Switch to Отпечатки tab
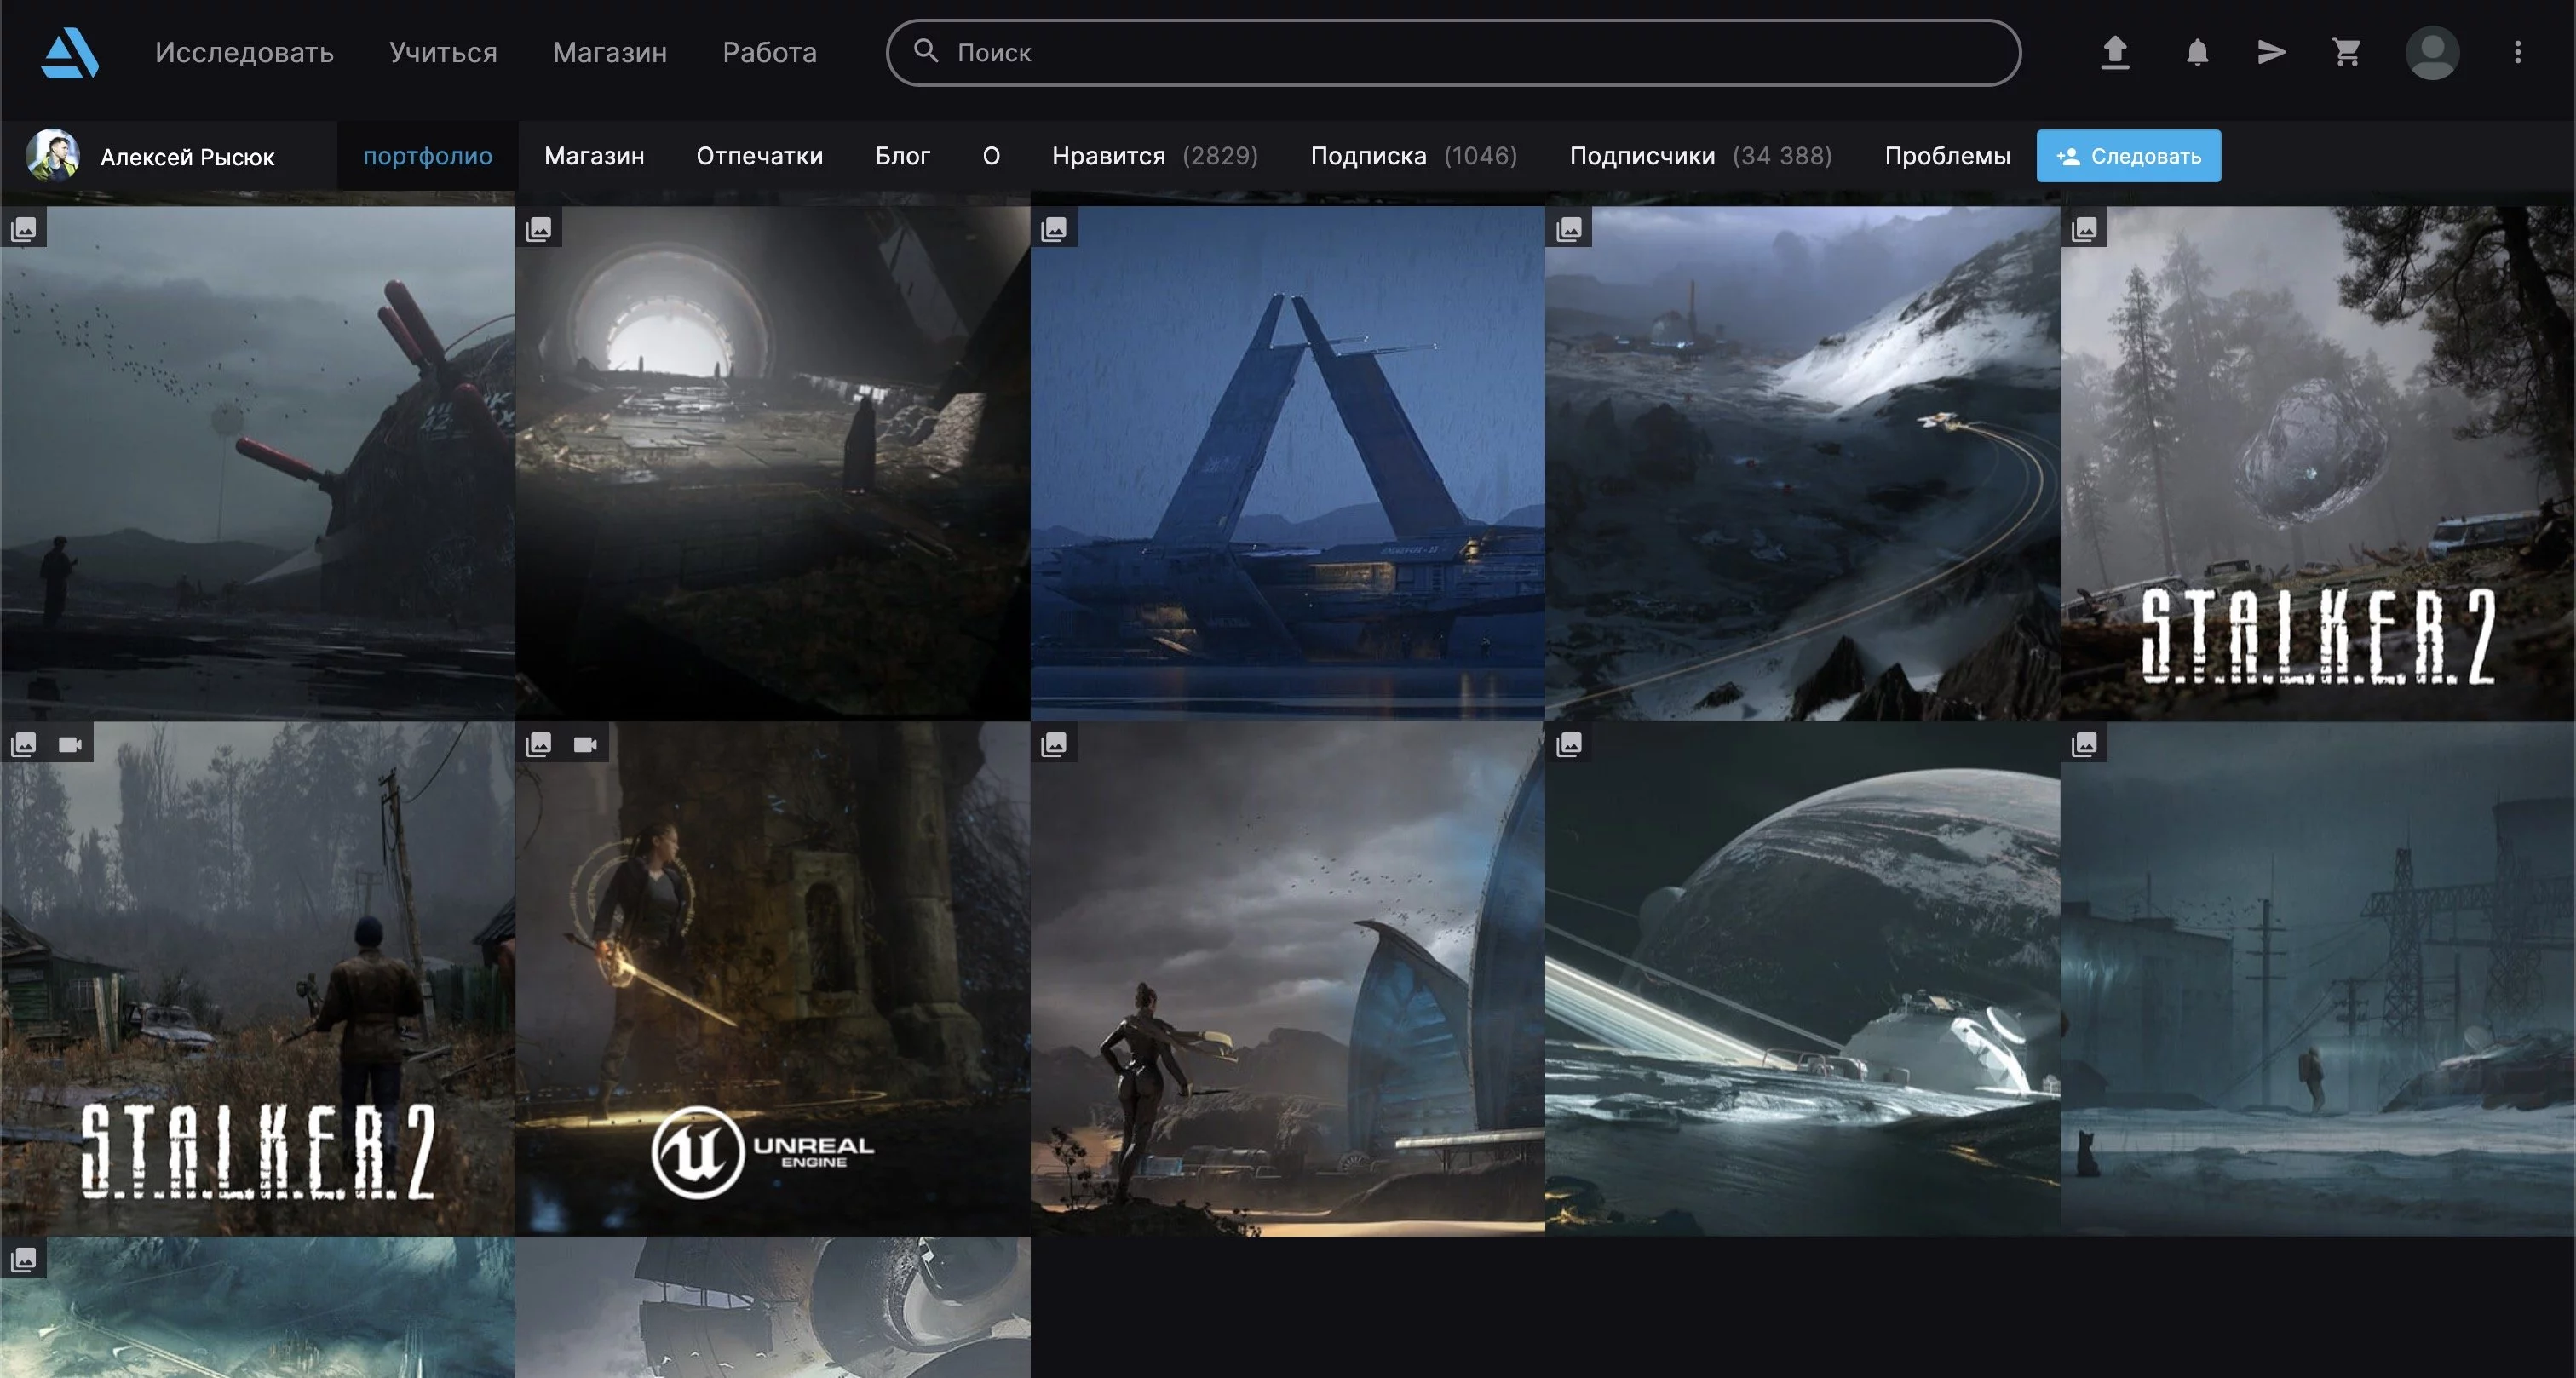The width and height of the screenshot is (2576, 1378). click(x=759, y=156)
